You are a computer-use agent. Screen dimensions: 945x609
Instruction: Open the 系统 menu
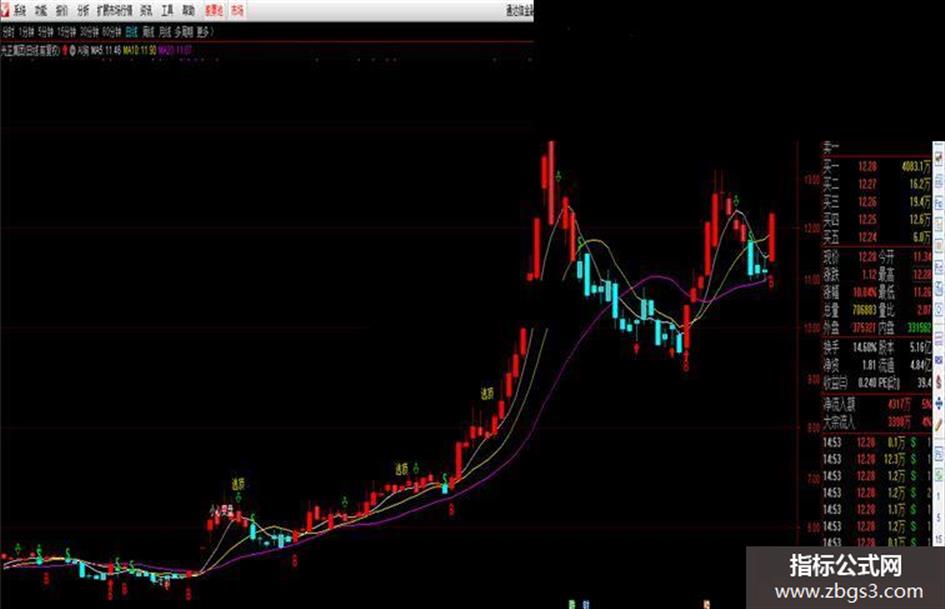click(20, 10)
